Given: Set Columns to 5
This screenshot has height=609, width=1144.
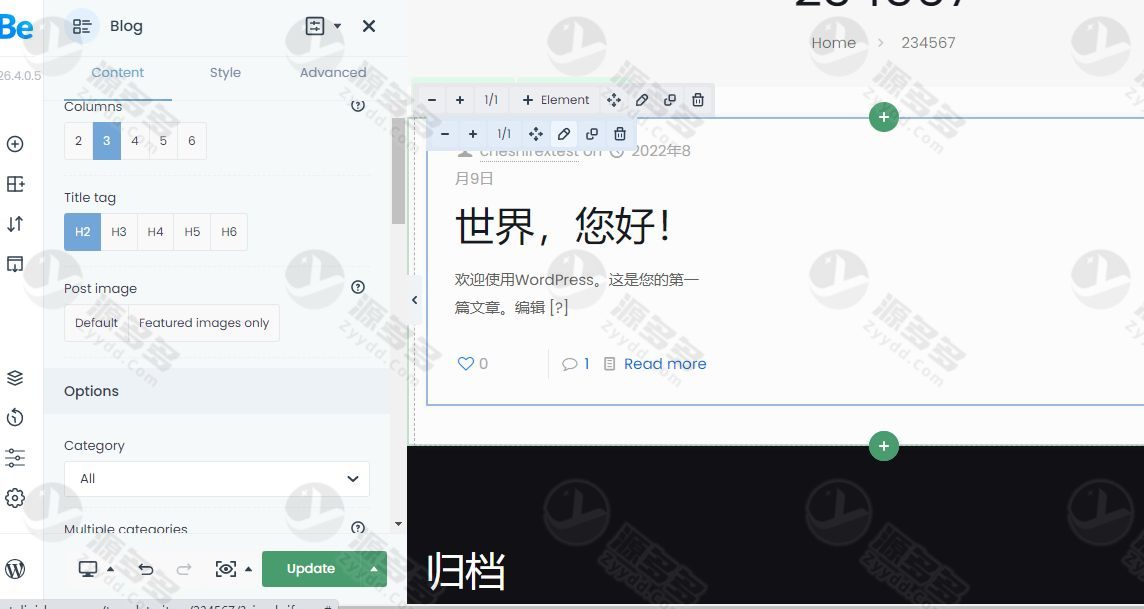Looking at the screenshot, I should 163,141.
